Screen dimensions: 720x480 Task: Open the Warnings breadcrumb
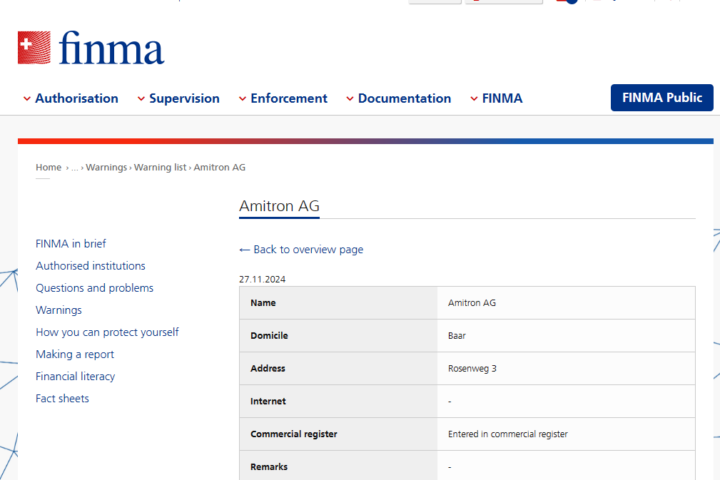pos(106,167)
